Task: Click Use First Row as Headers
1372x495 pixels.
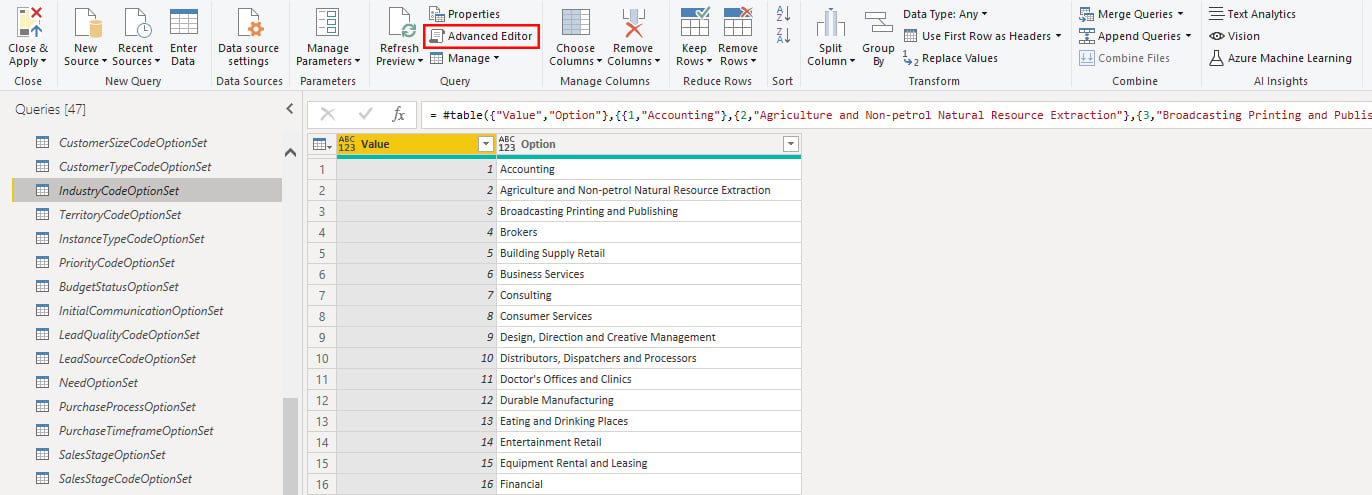Action: coord(982,36)
